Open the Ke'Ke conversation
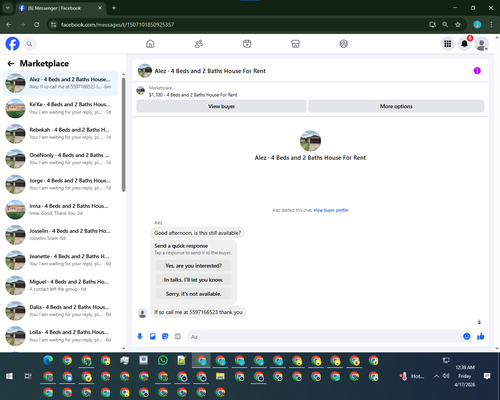 tap(60, 108)
